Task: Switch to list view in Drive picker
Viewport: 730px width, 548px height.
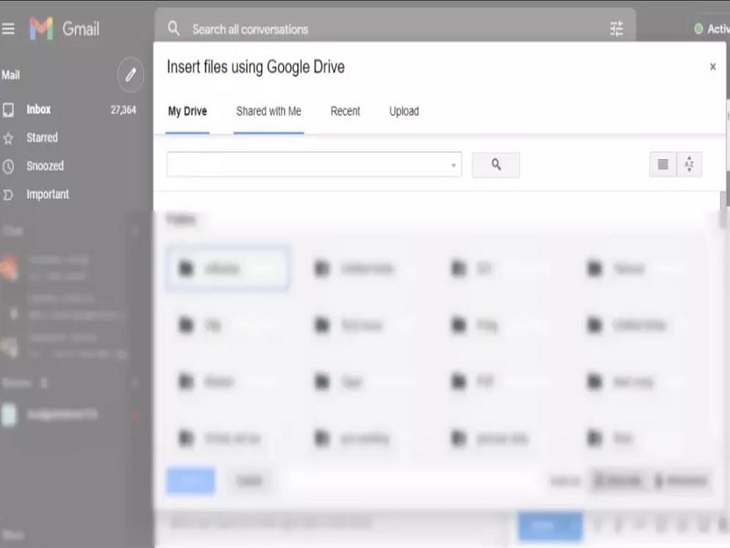Action: point(662,165)
